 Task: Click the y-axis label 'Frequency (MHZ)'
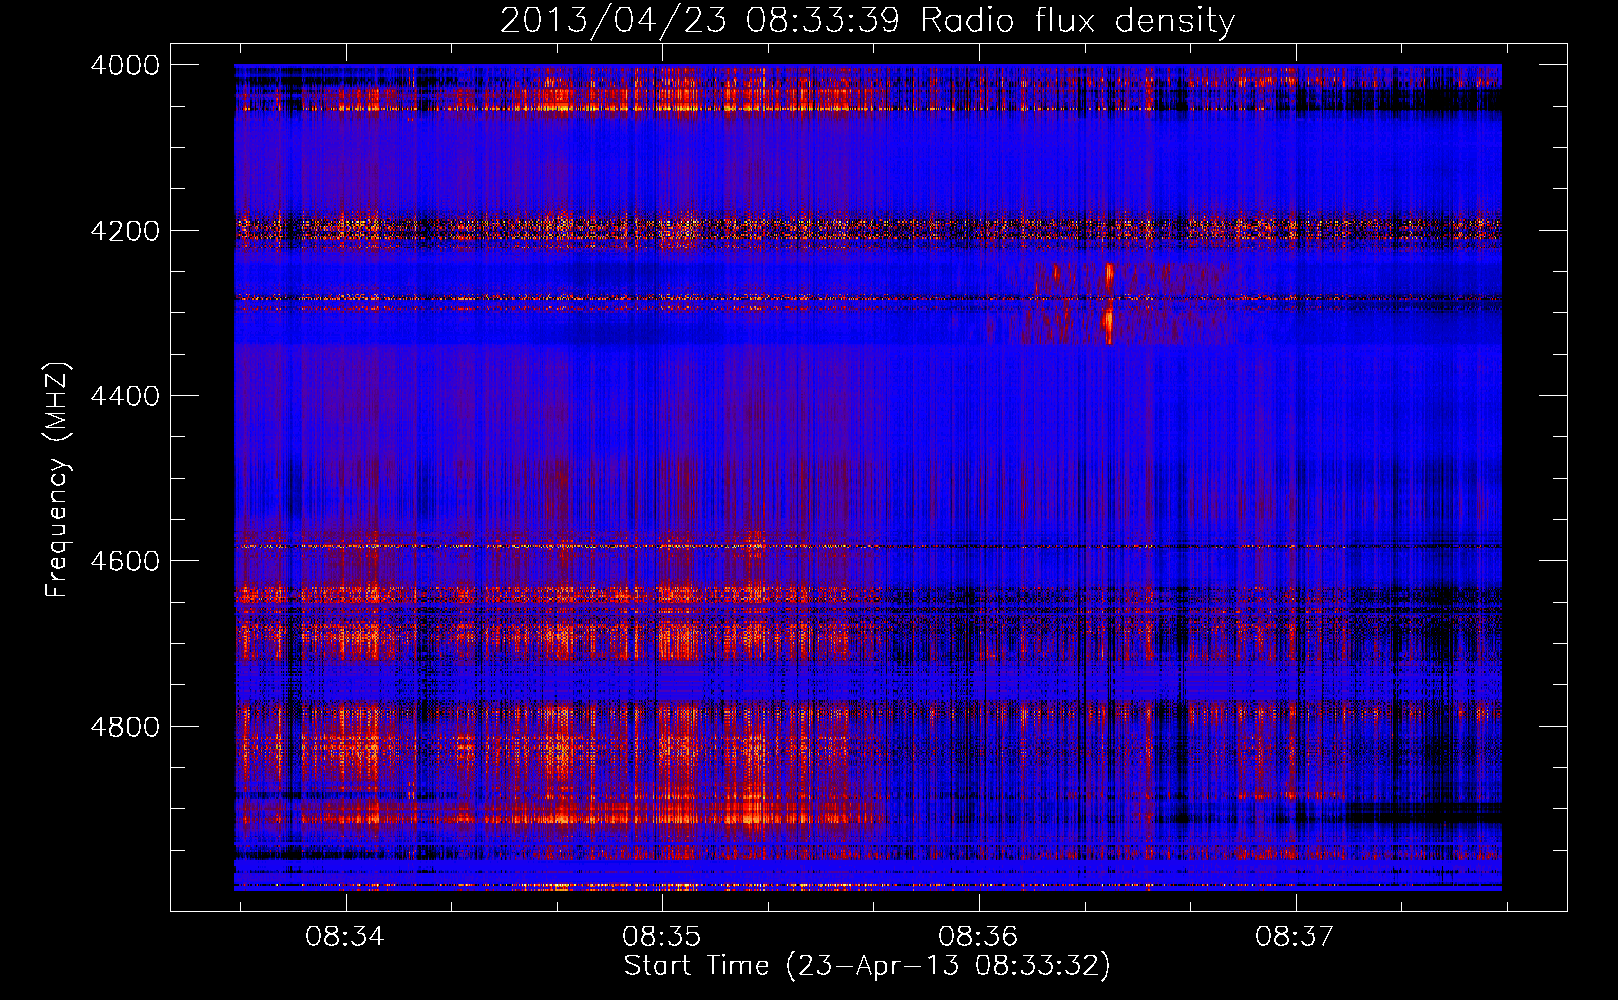58,480
